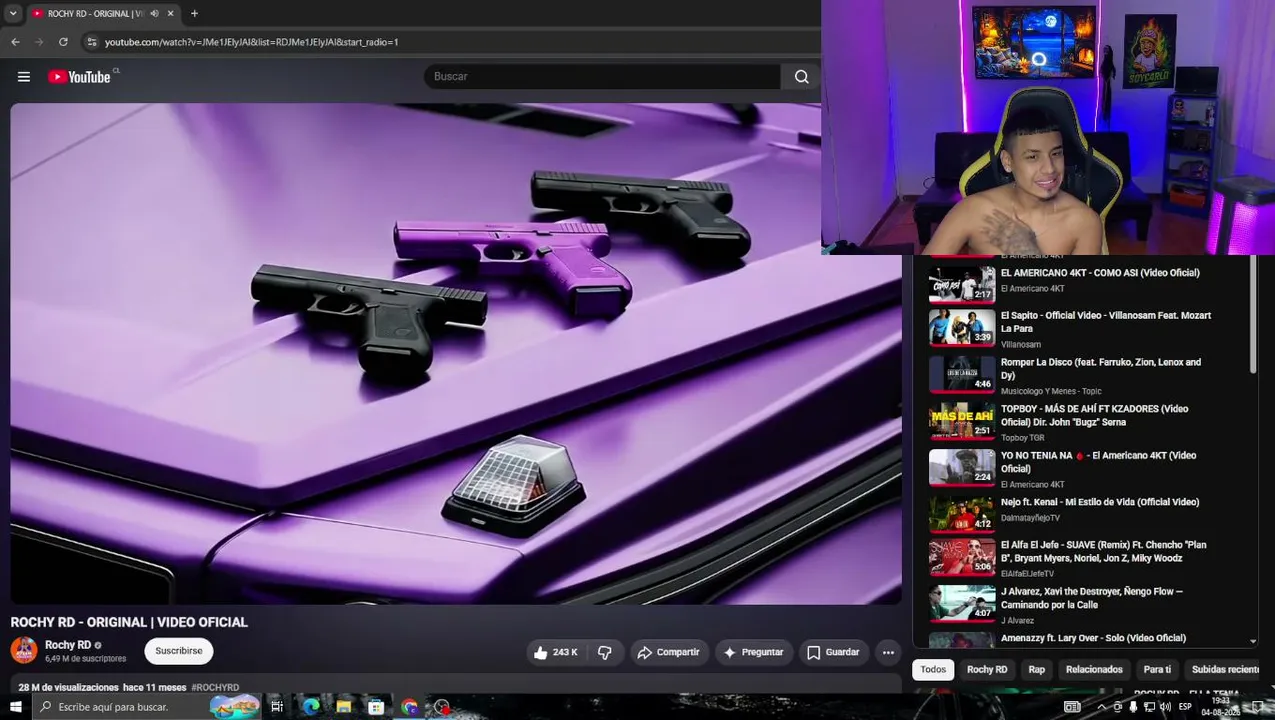1275x720 pixels.
Task: Go back in browser history
Action: (x=15, y=42)
